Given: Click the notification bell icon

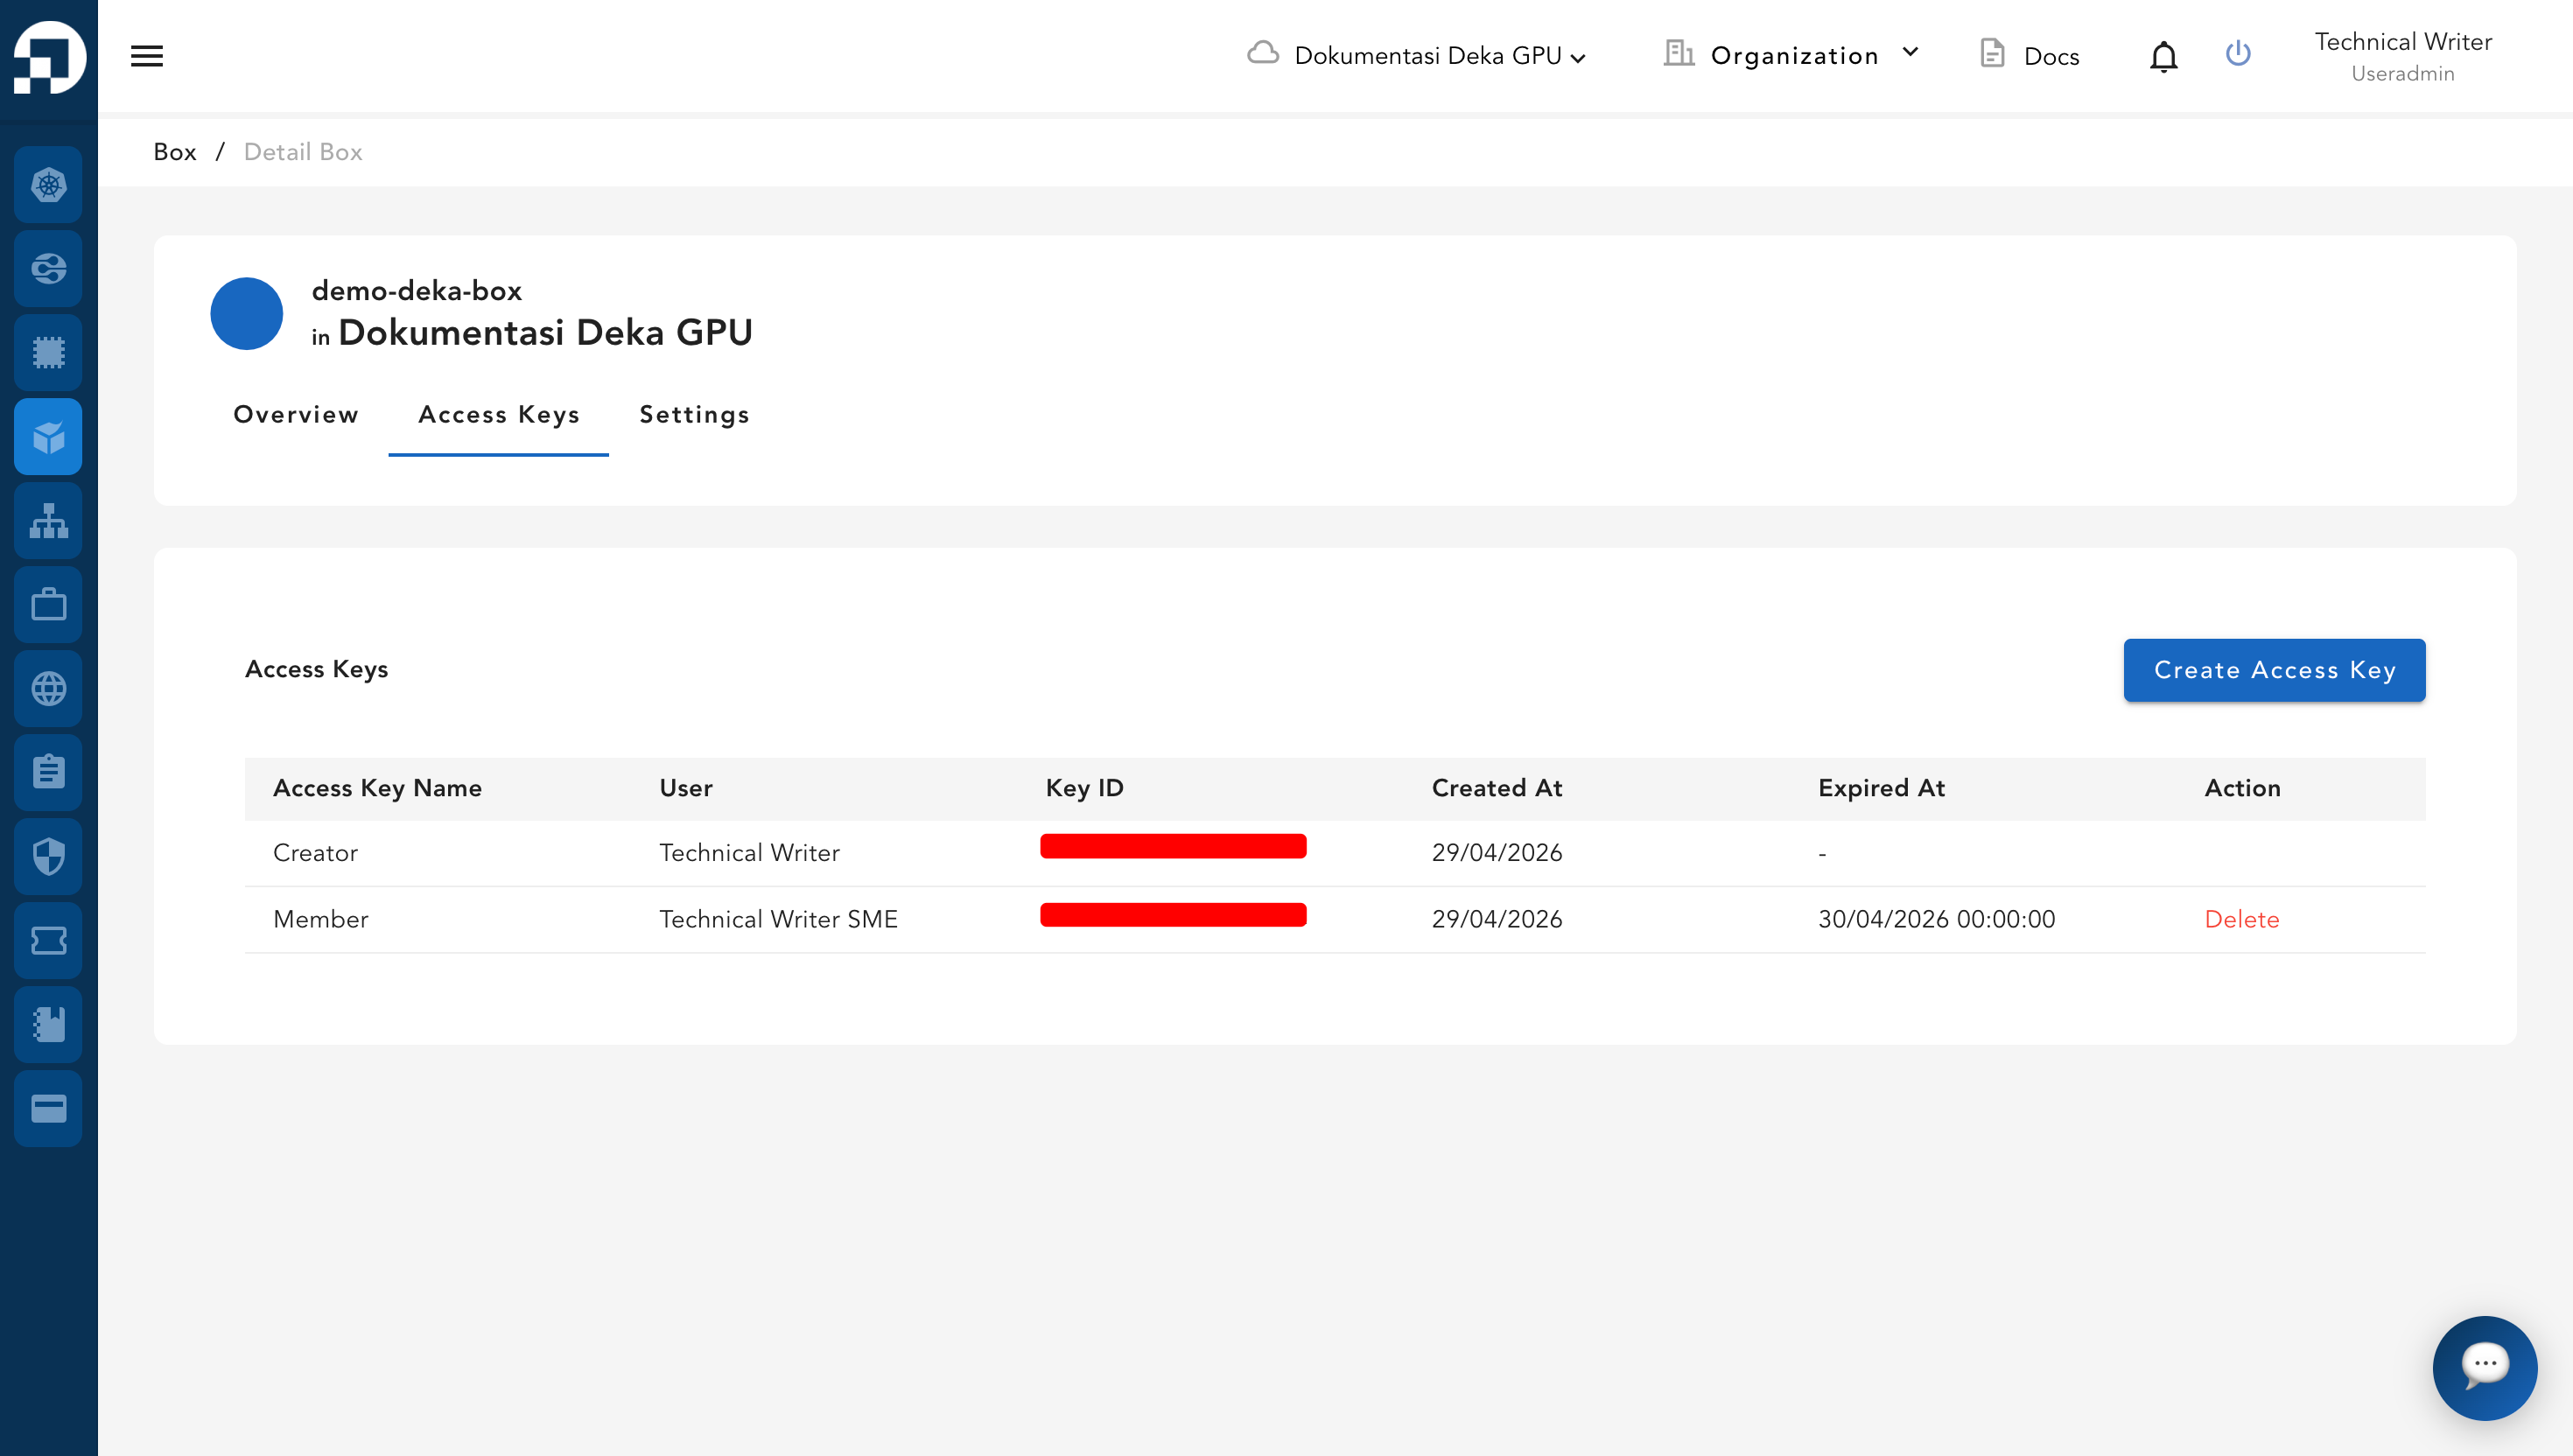Looking at the screenshot, I should (x=2163, y=56).
